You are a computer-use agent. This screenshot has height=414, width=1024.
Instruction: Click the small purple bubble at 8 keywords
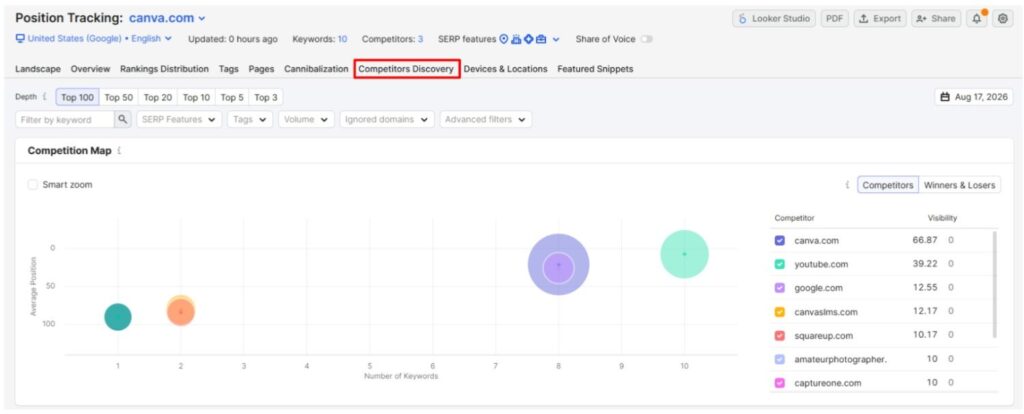pyautogui.click(x=558, y=268)
